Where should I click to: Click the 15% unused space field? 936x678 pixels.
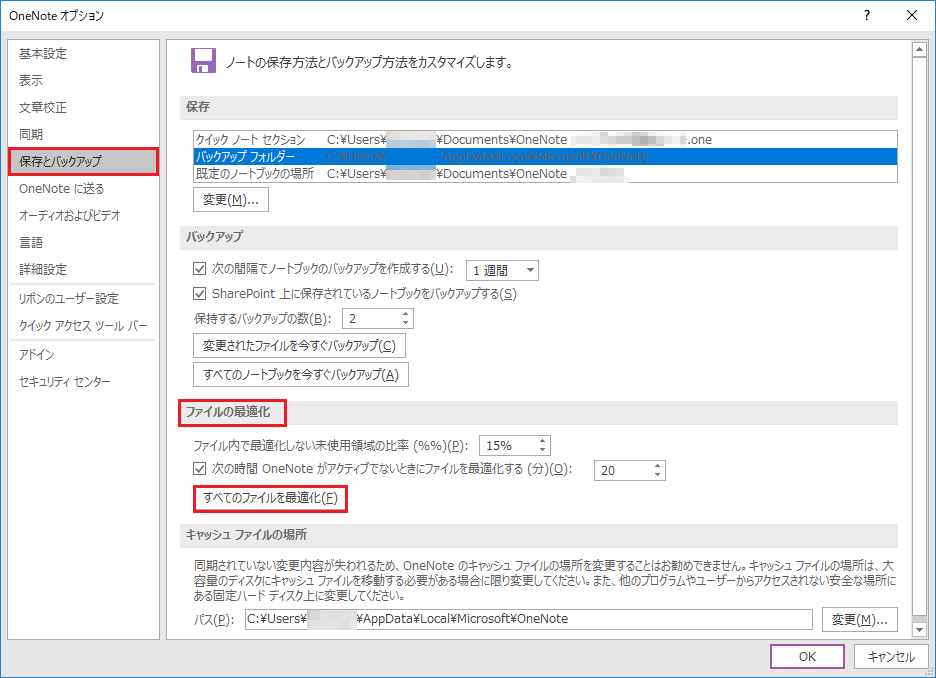click(507, 446)
